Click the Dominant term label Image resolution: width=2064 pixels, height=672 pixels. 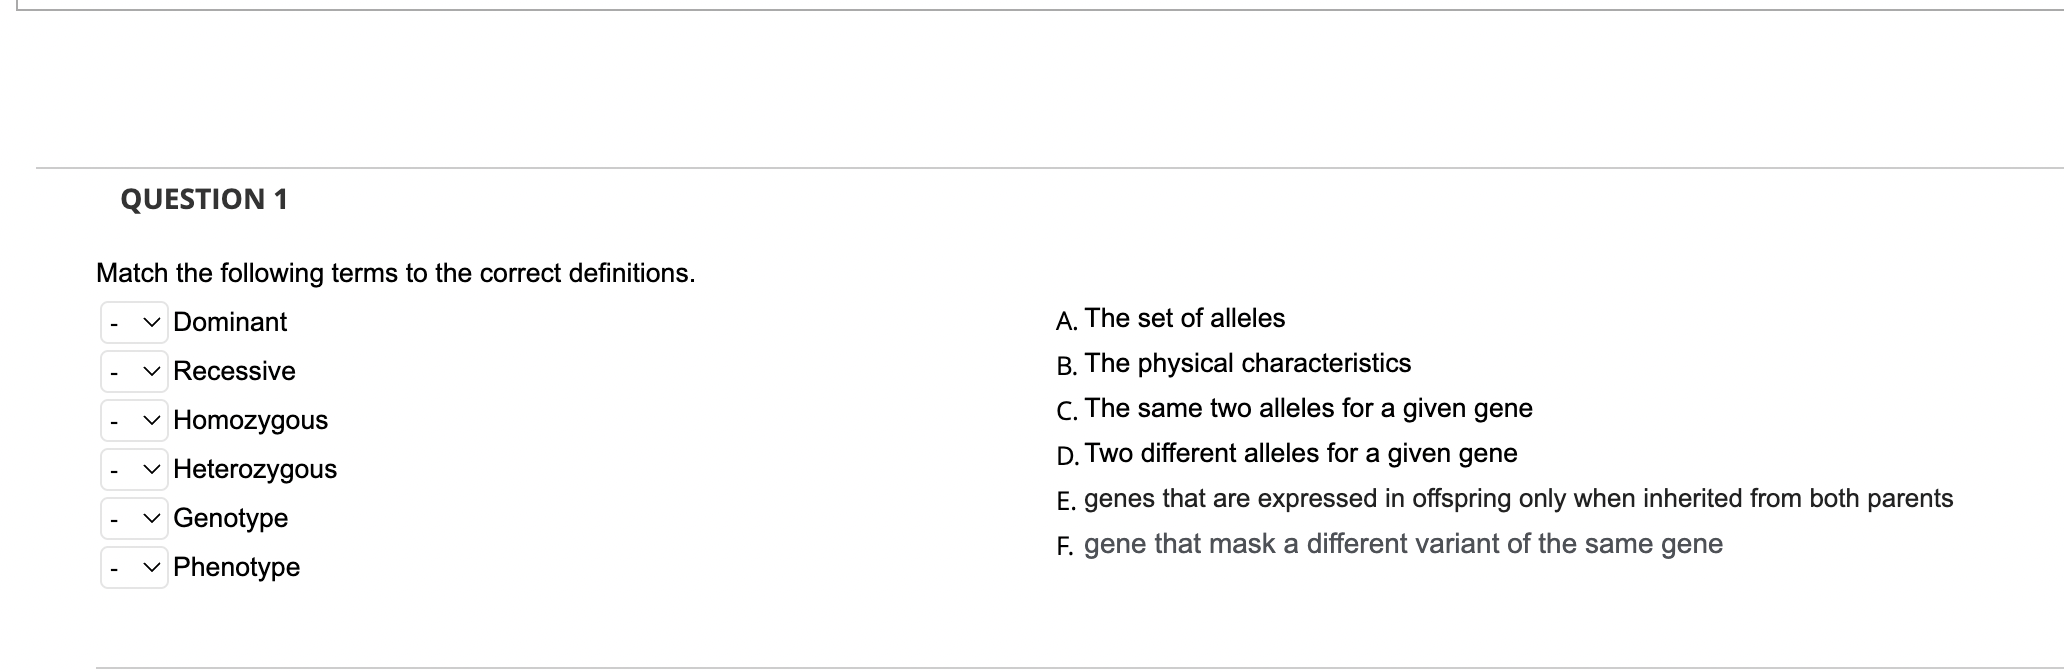pos(230,322)
